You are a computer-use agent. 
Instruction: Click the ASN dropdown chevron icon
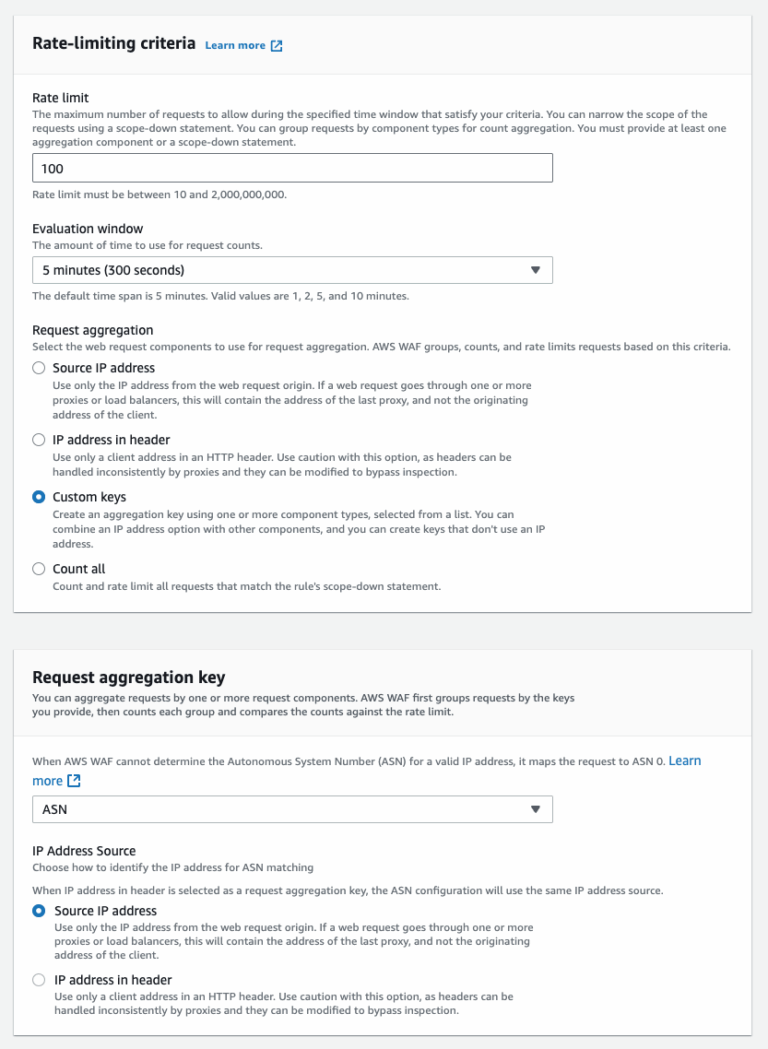(535, 809)
